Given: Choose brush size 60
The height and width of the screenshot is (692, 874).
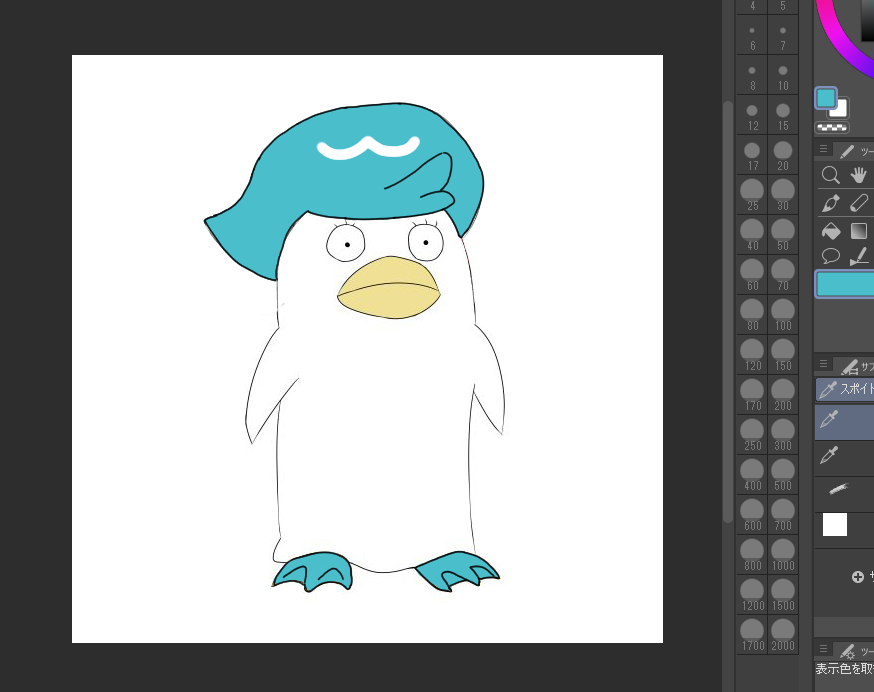Looking at the screenshot, I should tap(752, 275).
